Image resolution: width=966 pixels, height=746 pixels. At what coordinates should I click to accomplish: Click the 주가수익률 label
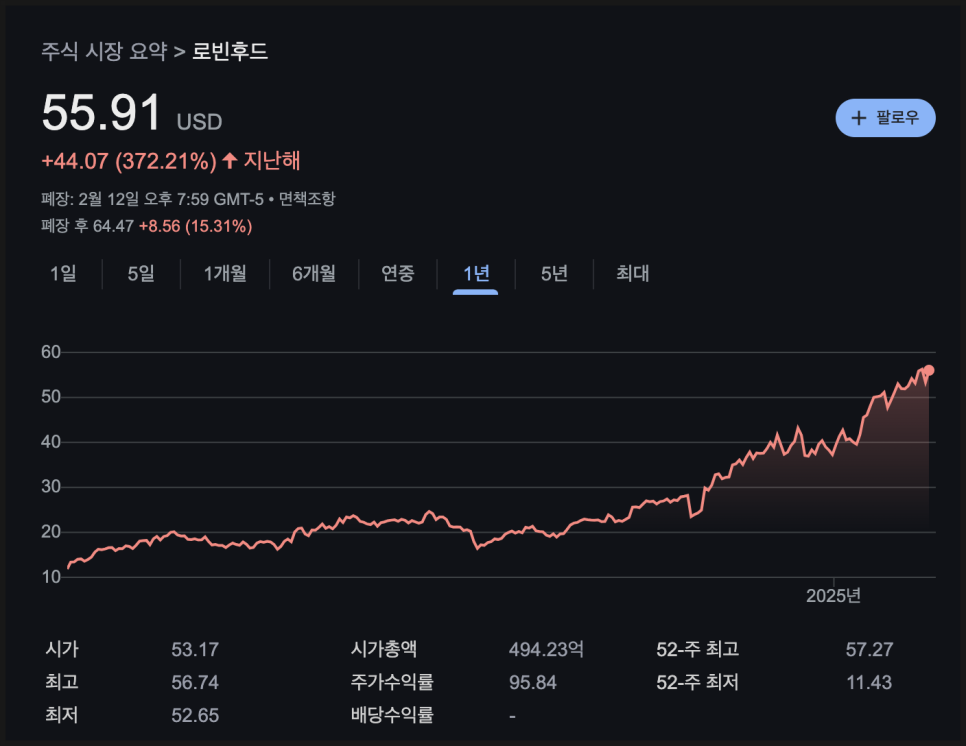(392, 683)
